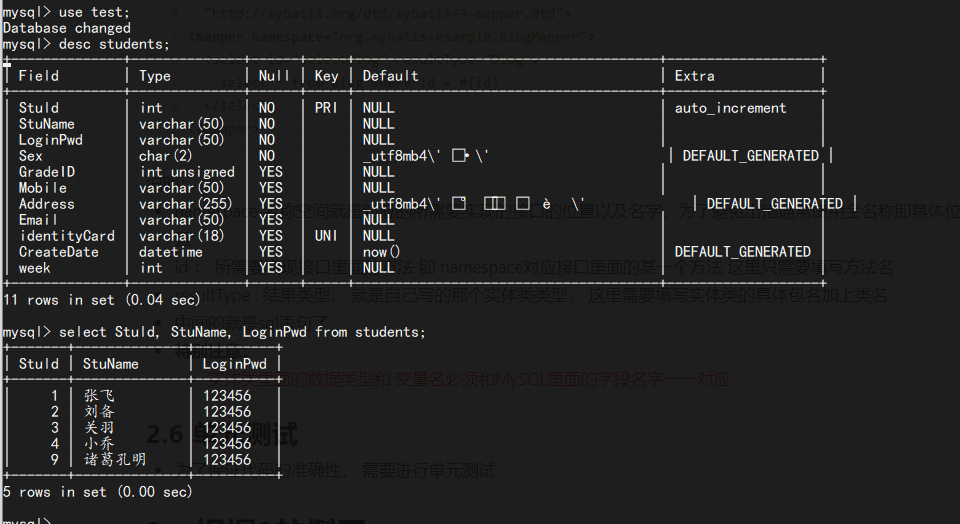Select the 'Address' field name
The width and height of the screenshot is (960, 524).
[47, 204]
